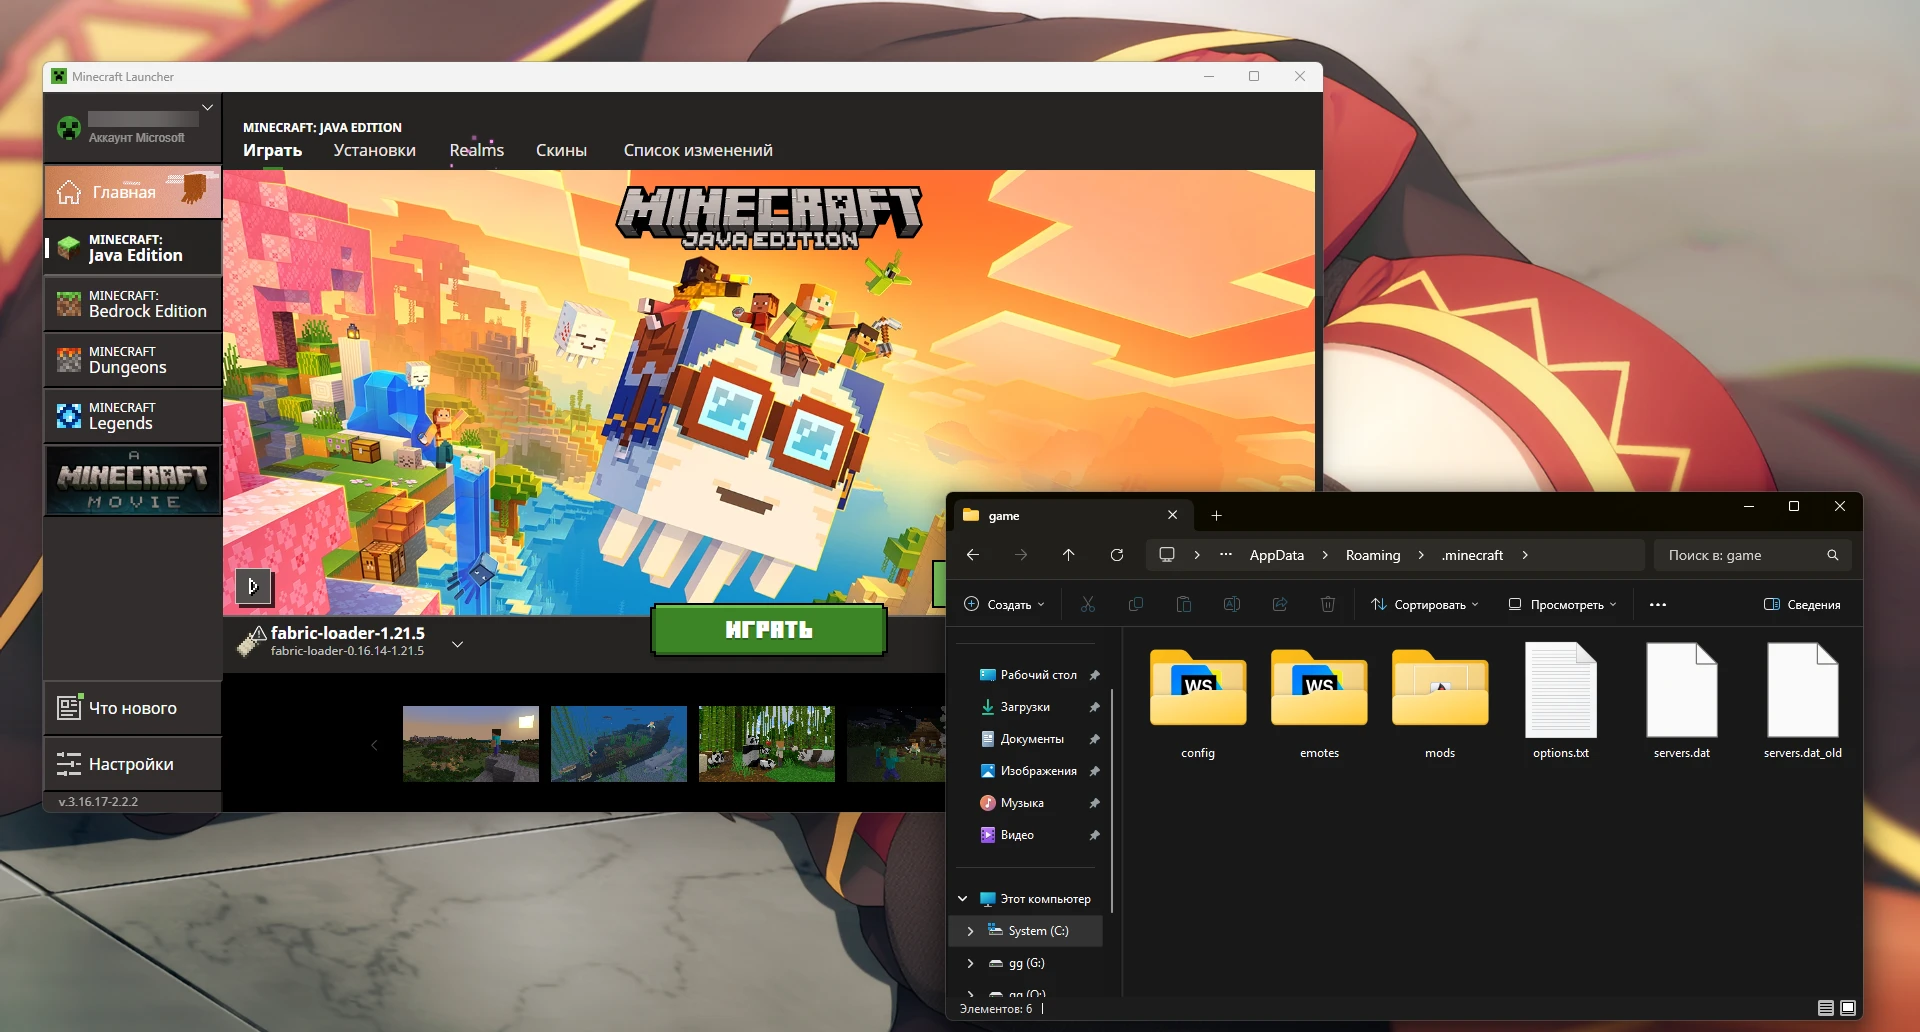Switch to the Установки tab
This screenshot has height=1032, width=1920.
[x=374, y=150]
